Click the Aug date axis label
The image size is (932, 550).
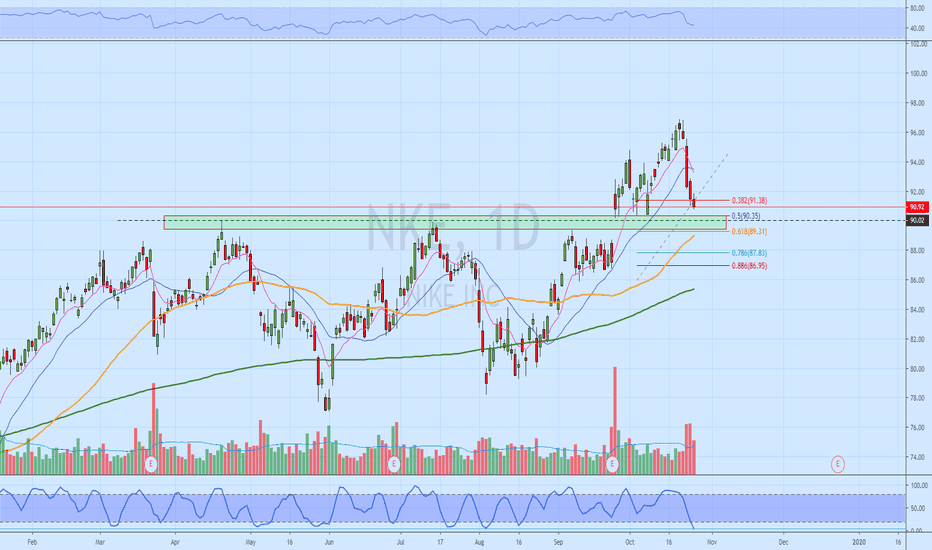pos(480,542)
